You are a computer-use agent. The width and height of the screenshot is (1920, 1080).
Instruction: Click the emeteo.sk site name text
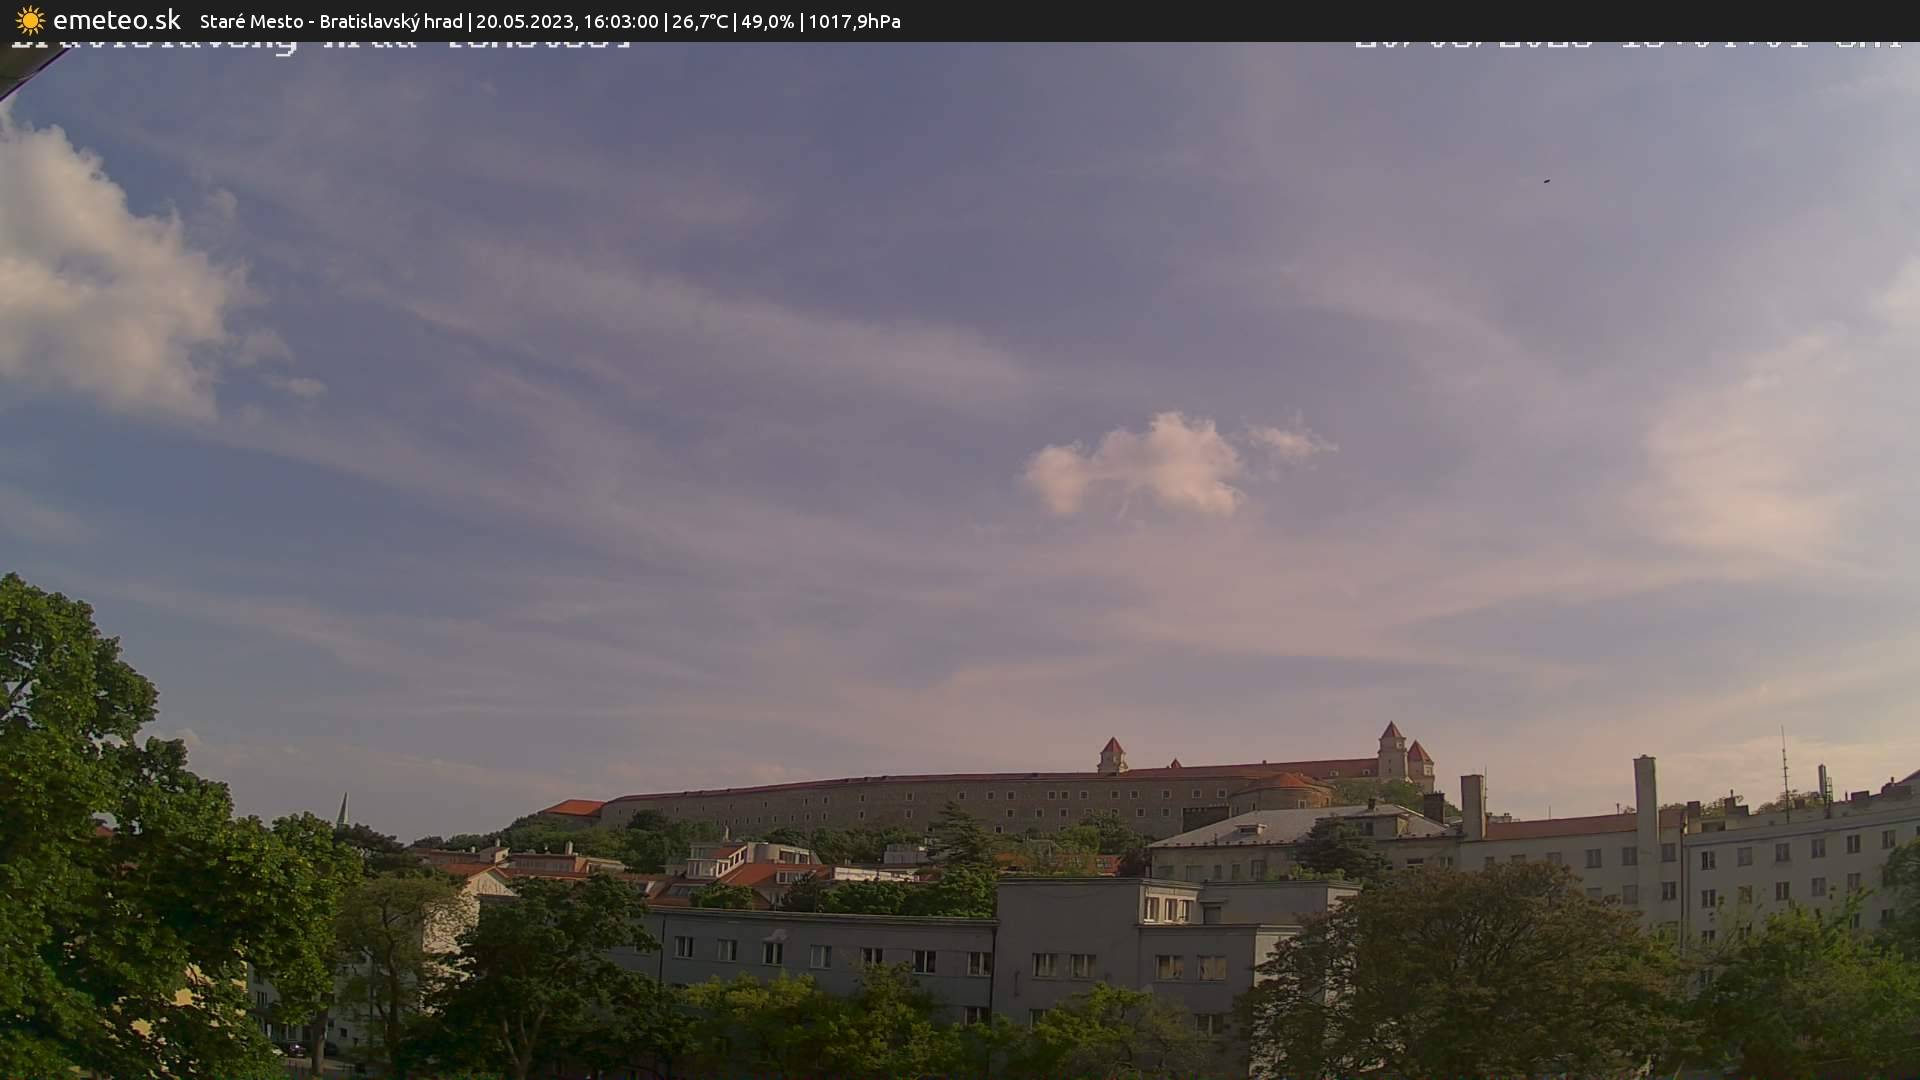point(117,20)
